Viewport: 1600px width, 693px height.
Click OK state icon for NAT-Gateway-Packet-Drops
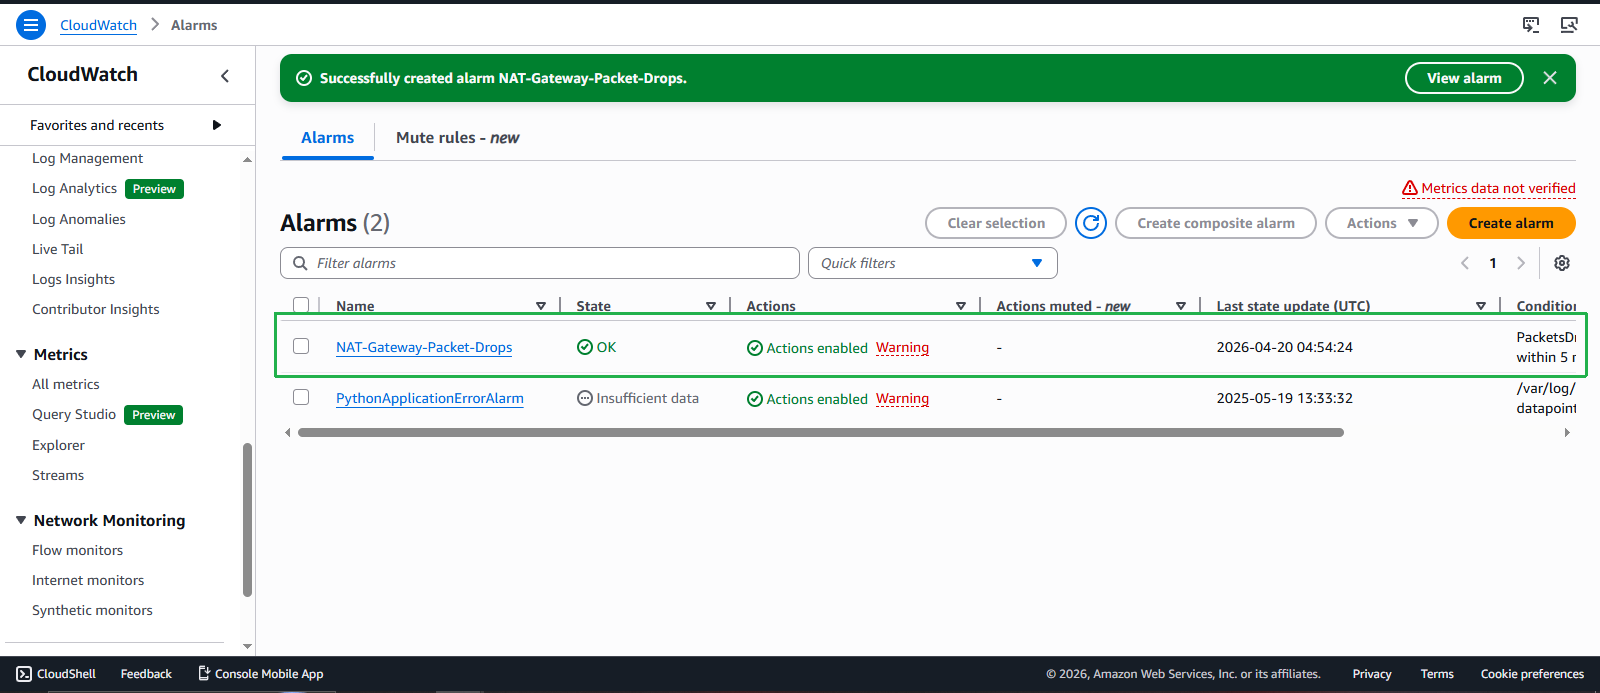[585, 347]
